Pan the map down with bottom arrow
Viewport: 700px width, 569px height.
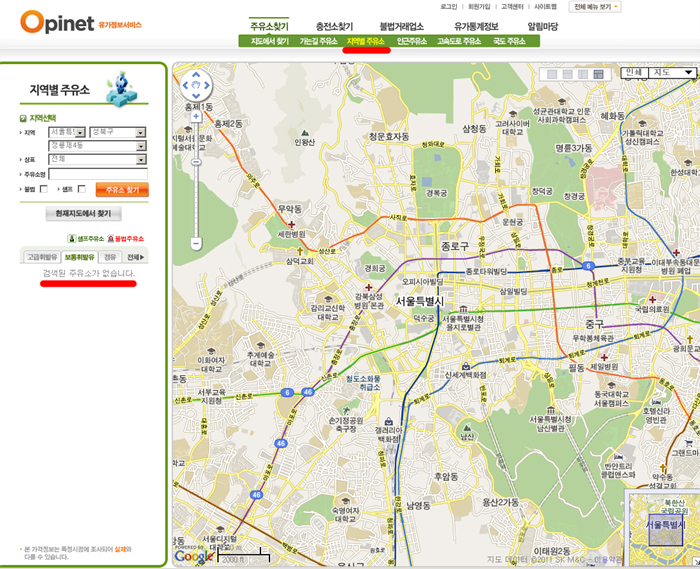coord(196,96)
